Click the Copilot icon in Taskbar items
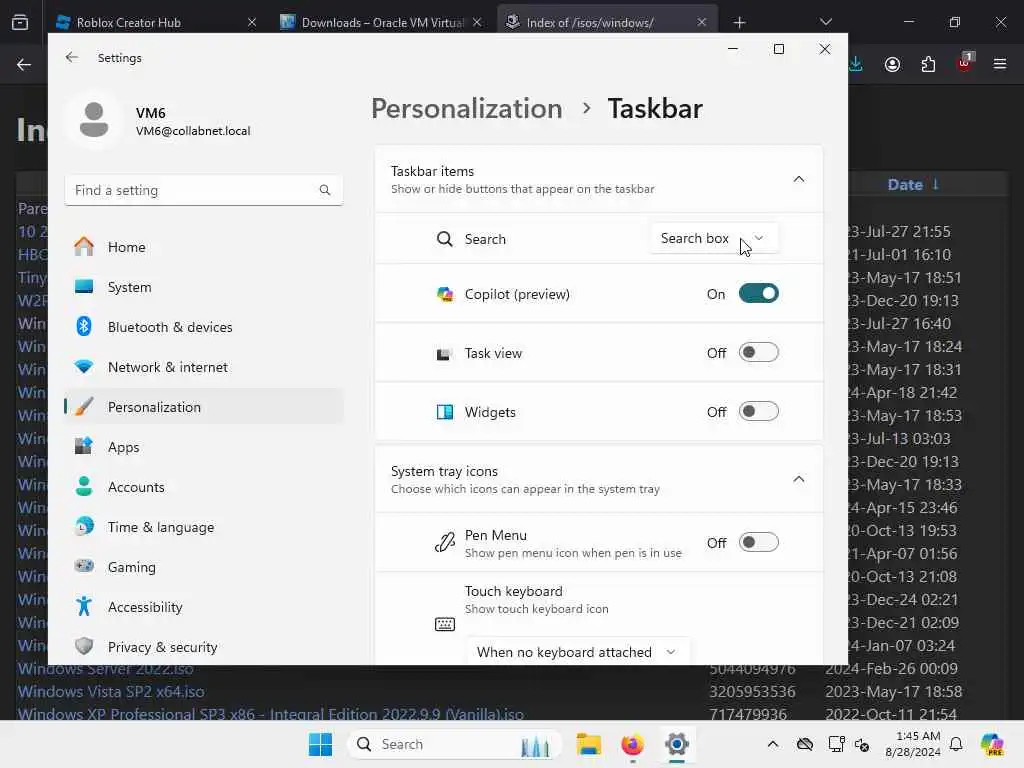This screenshot has height=768, width=1024. coord(445,295)
